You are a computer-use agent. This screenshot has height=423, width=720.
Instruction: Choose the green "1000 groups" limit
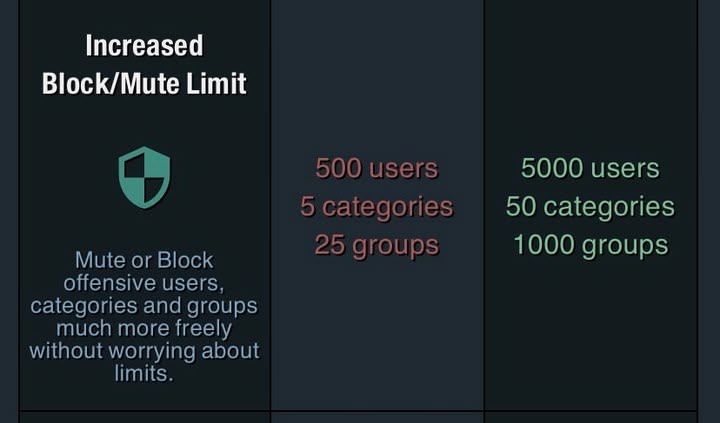pos(590,245)
